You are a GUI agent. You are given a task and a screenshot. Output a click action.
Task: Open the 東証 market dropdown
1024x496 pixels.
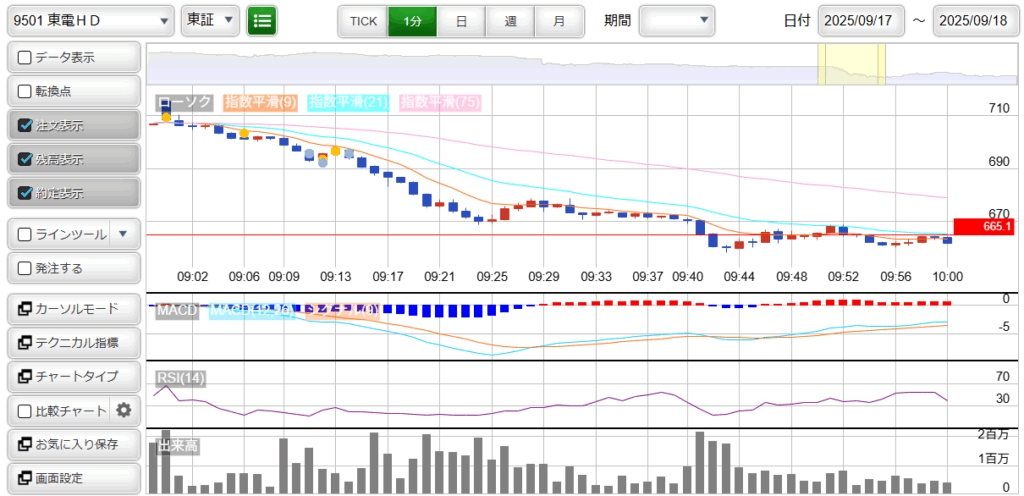(210, 21)
